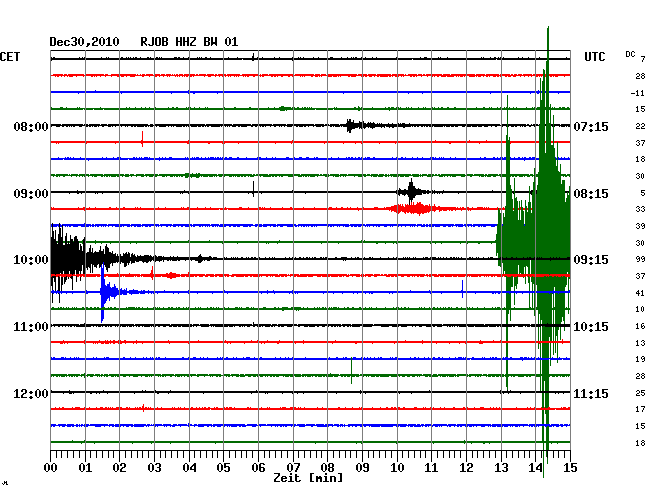Select the 09:00 CET time label
Viewport: 650px width, 494px height.
click(x=31, y=194)
